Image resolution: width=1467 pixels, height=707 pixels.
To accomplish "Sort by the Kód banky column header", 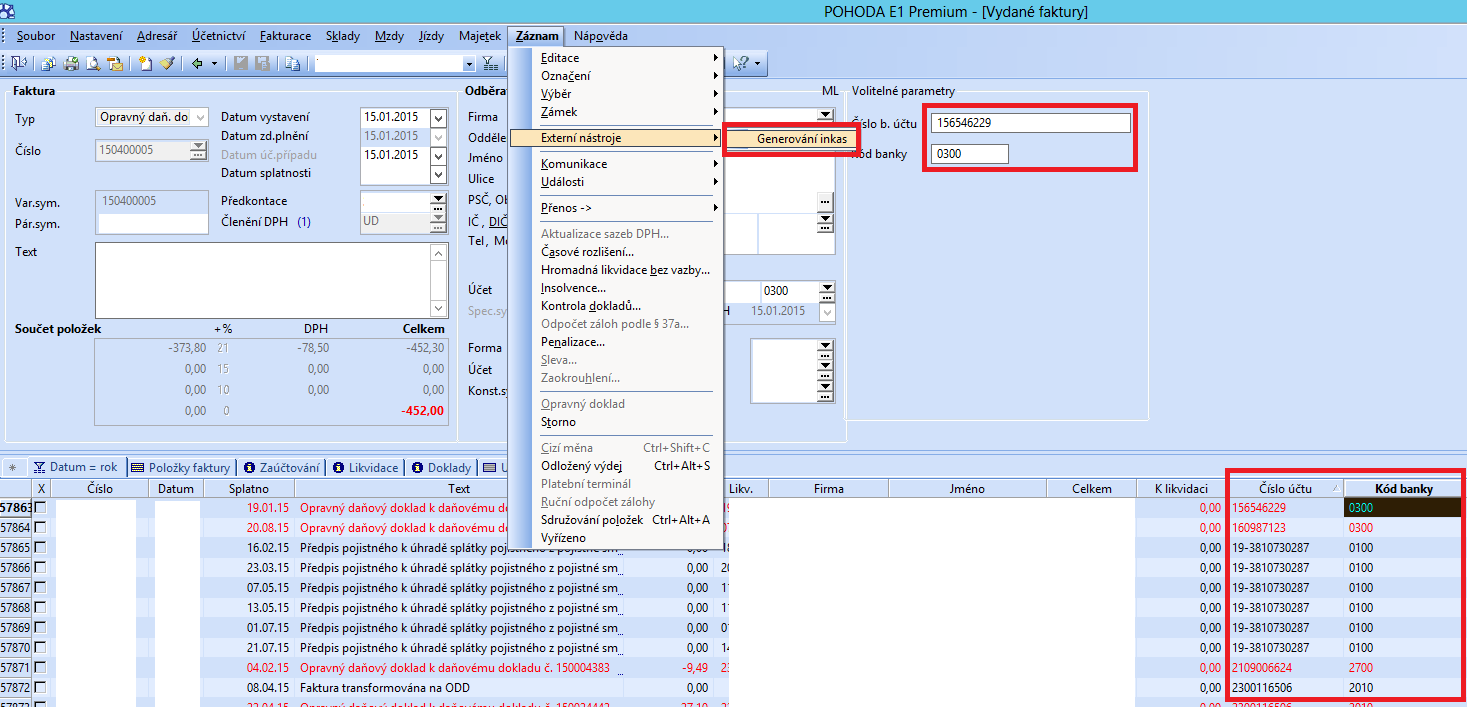I will 1403,489.
